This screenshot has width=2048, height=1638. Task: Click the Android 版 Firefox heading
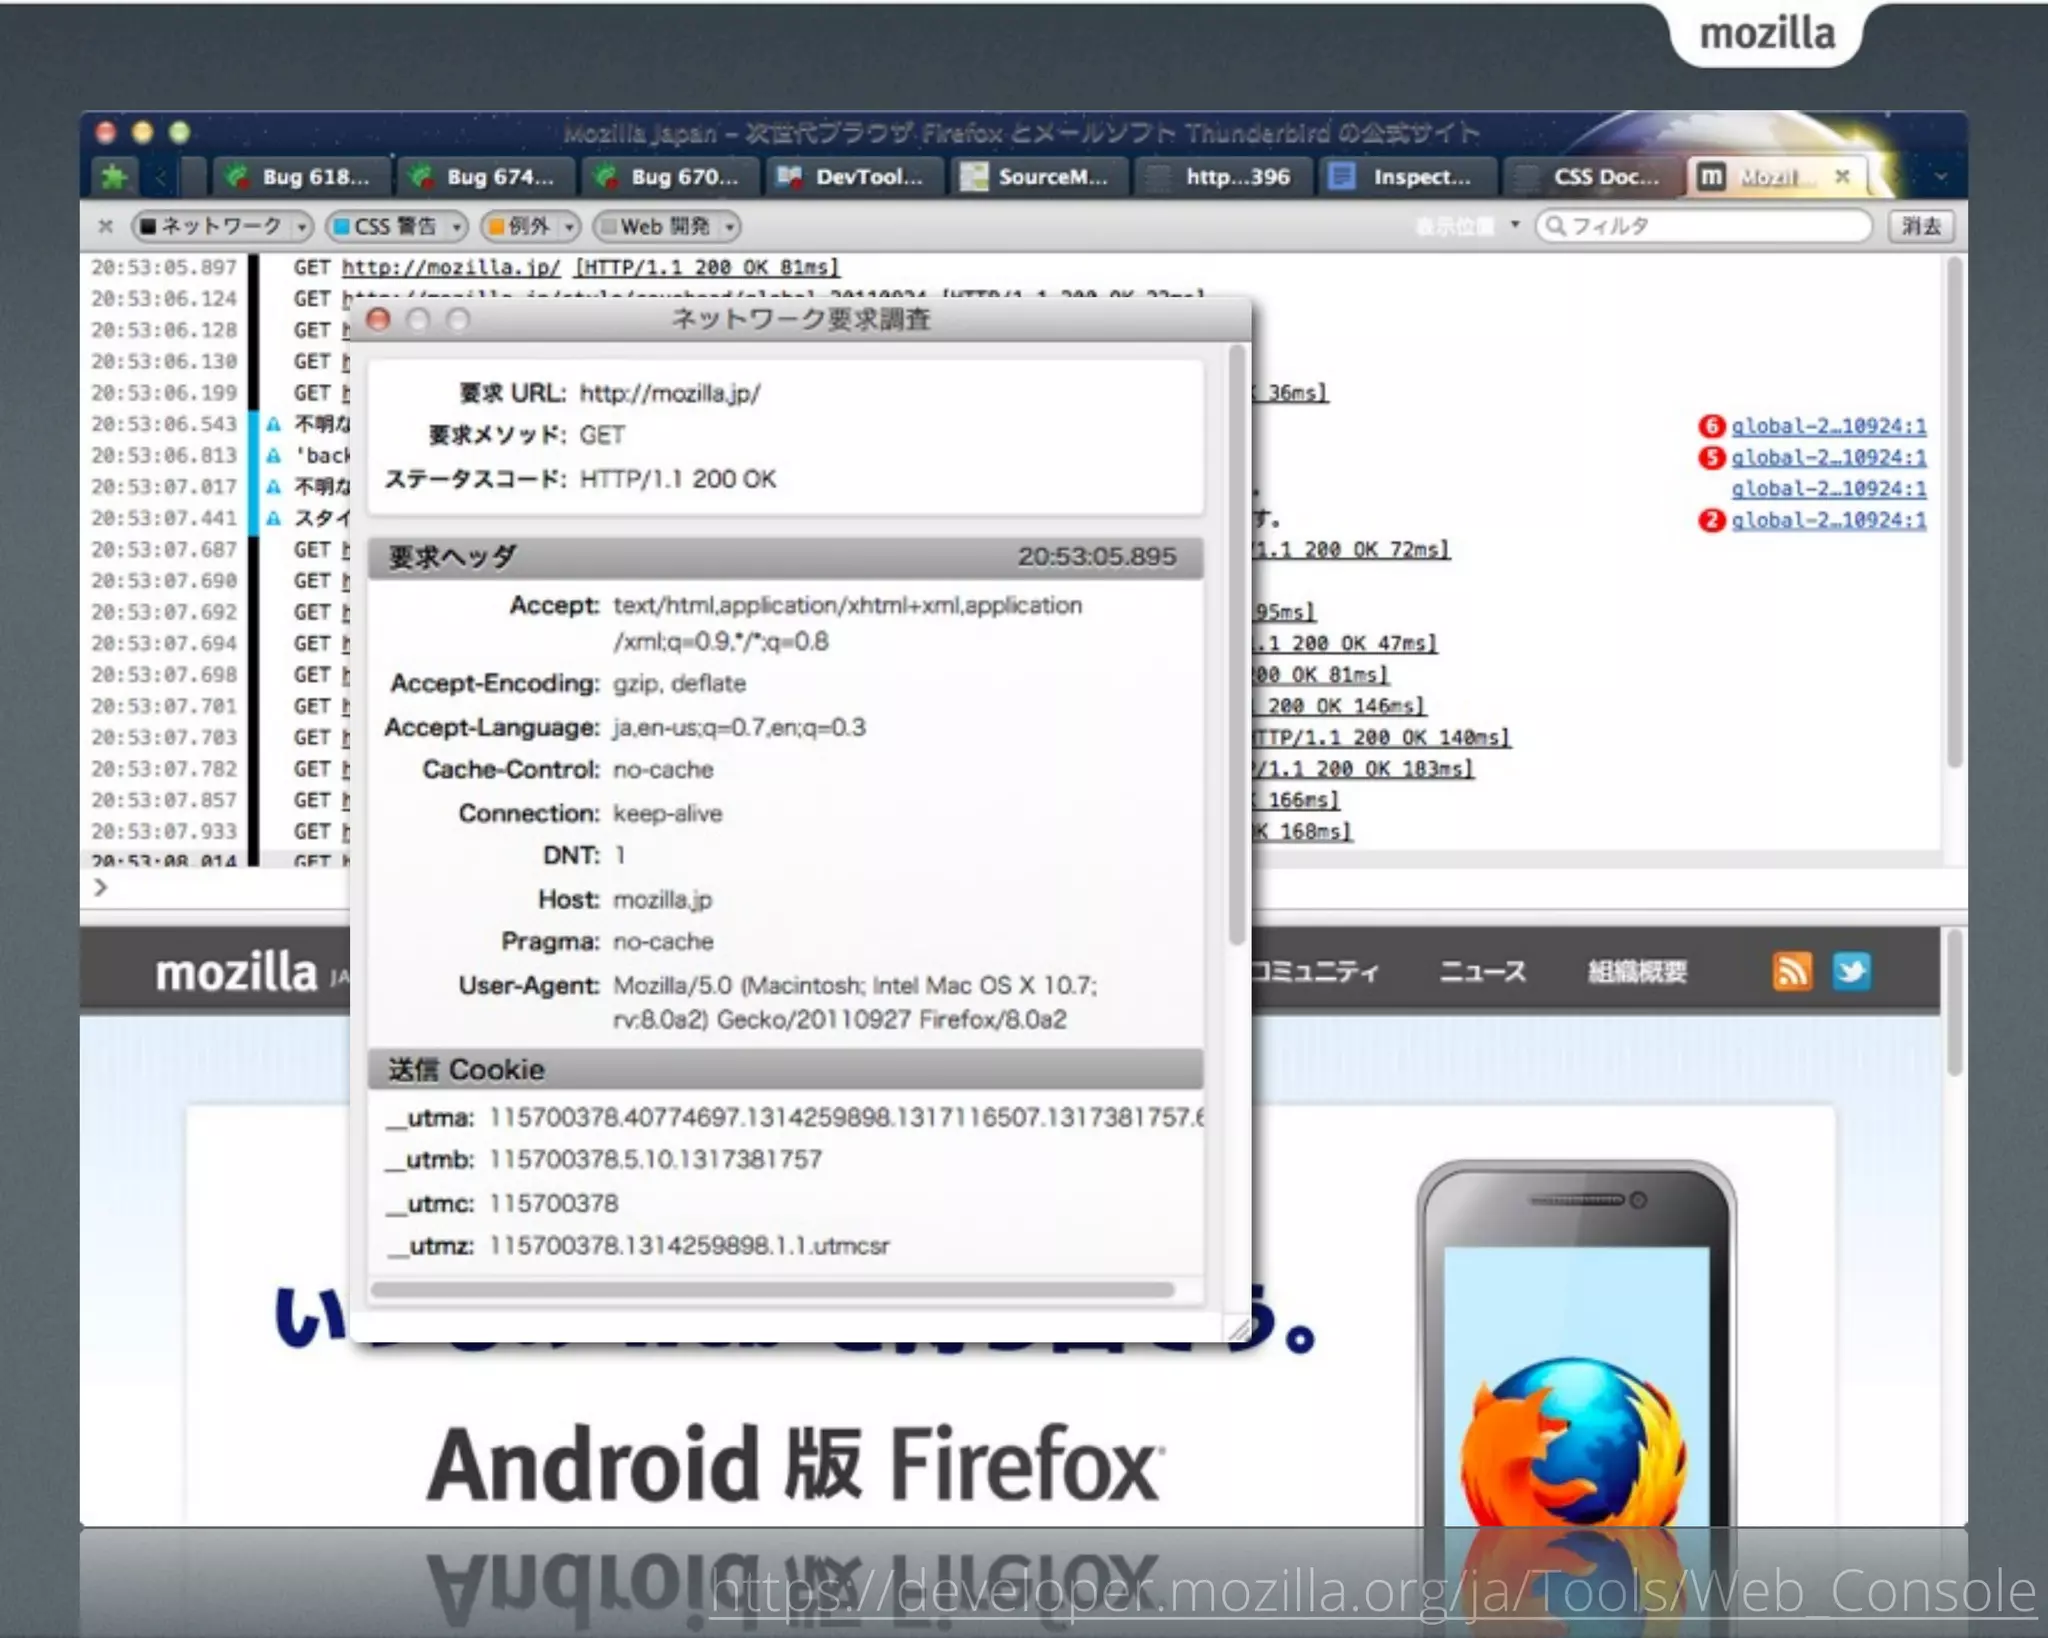click(795, 1464)
